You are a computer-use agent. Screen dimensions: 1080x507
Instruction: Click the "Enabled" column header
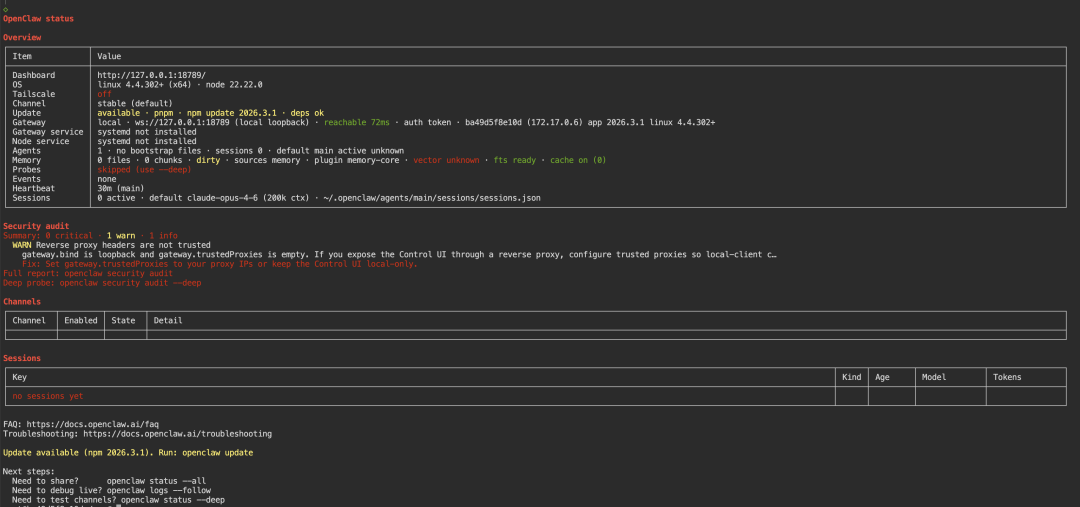pos(81,320)
